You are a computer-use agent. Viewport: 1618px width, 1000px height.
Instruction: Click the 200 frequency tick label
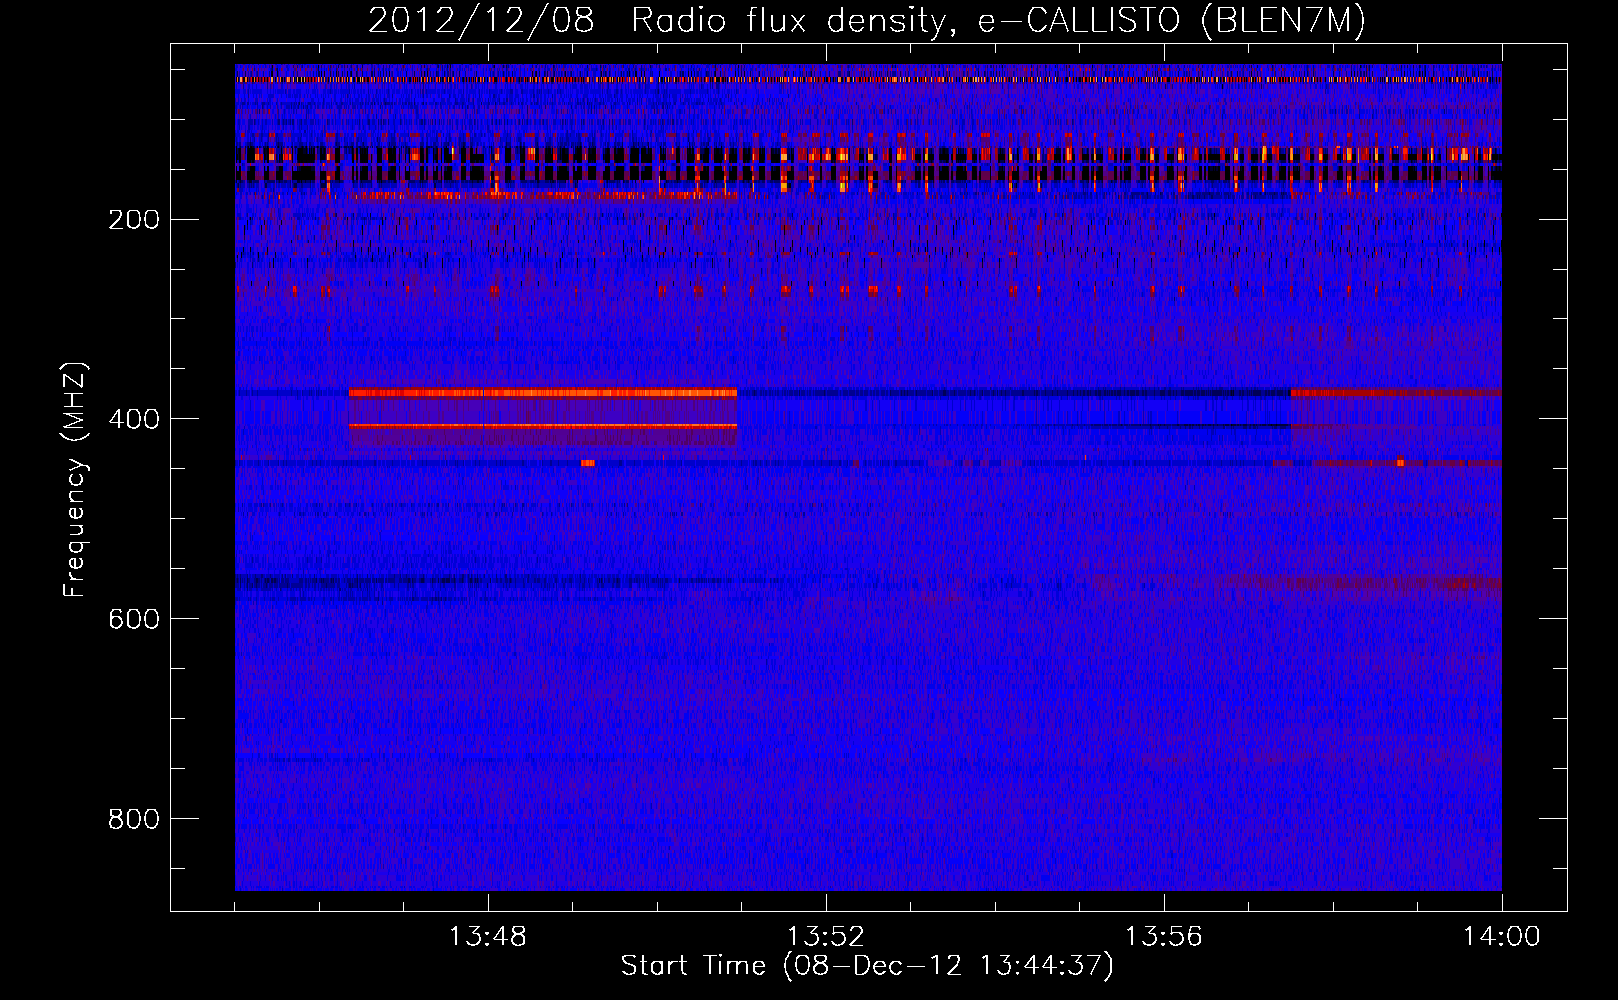(134, 219)
